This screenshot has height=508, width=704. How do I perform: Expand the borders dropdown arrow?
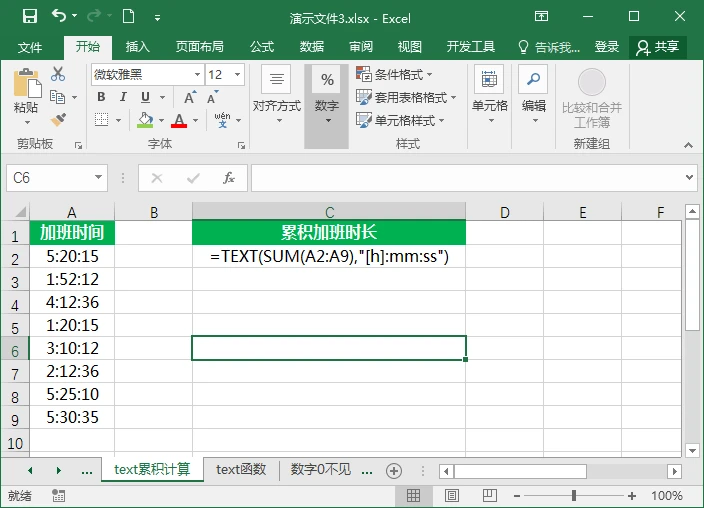(119, 120)
